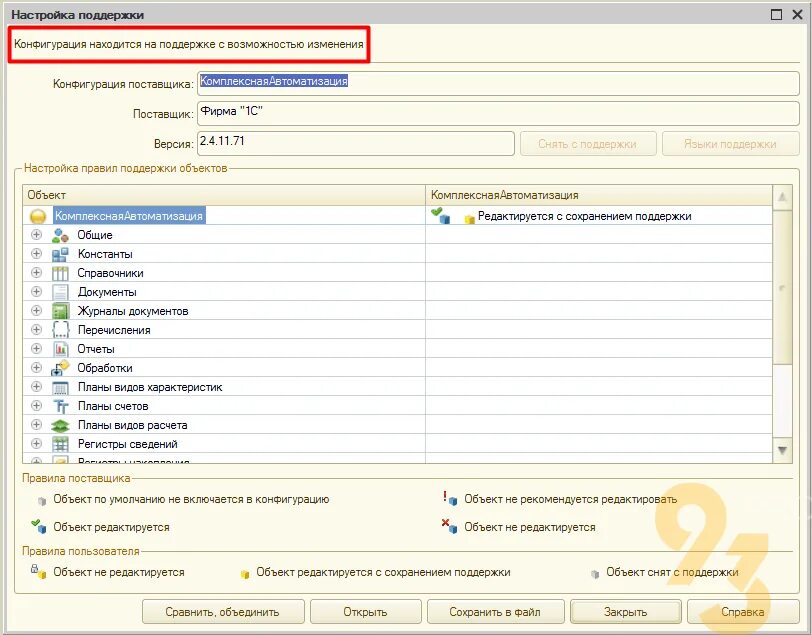This screenshot has width=812, height=635.
Task: Click the Отчеты chart icon
Action: [60, 349]
